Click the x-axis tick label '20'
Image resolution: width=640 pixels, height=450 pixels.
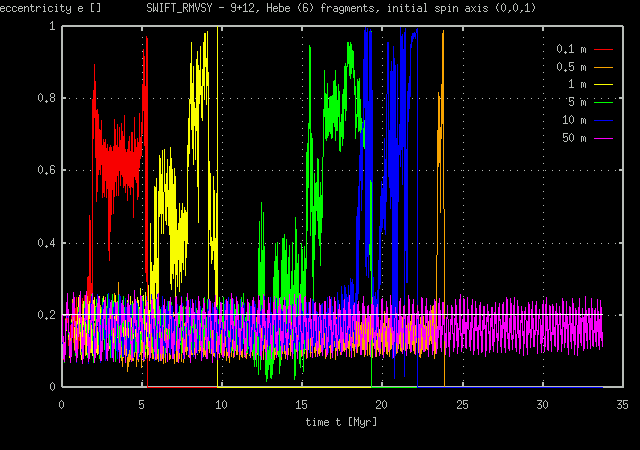click(381, 405)
